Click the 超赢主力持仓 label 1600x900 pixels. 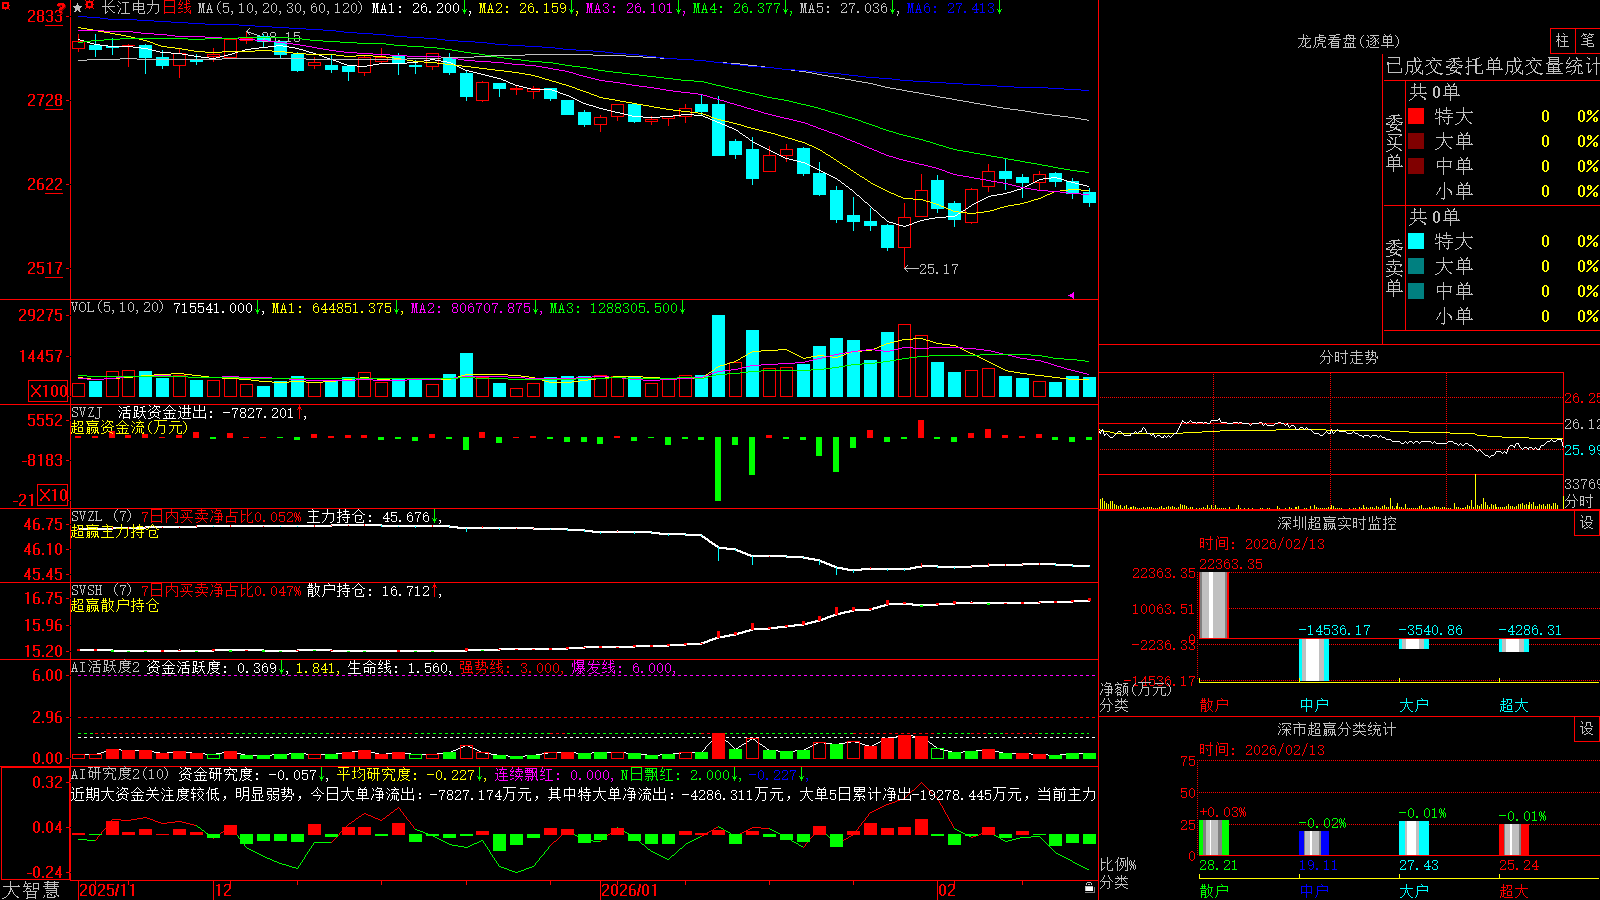(115, 532)
